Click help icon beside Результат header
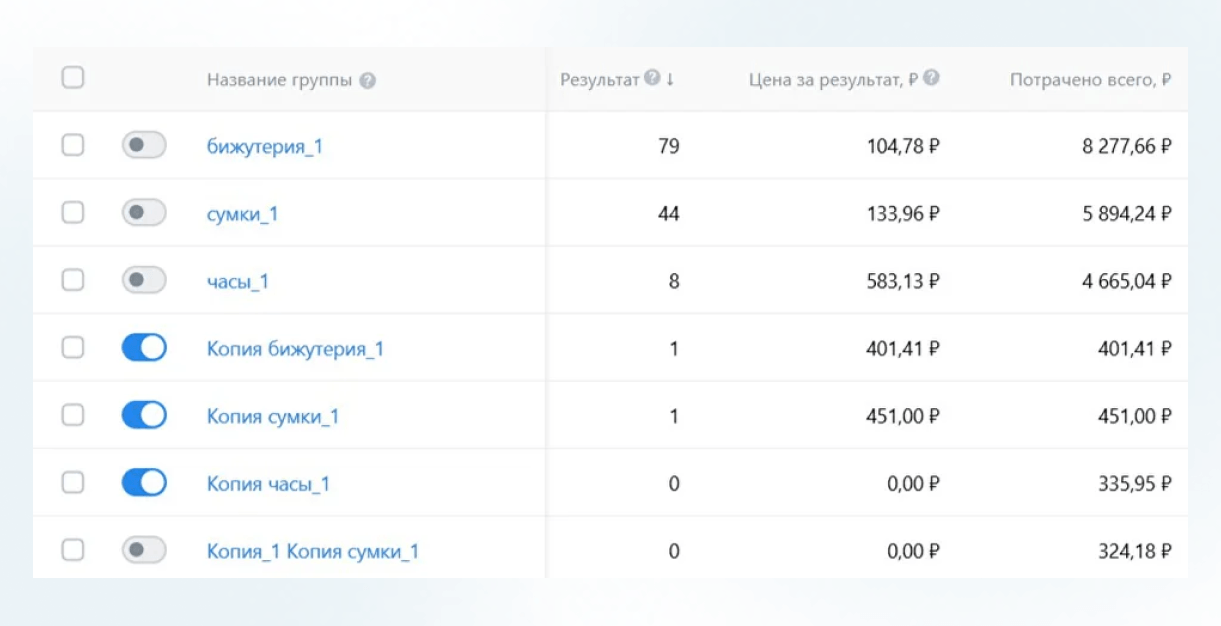1221x626 pixels. (x=652, y=78)
